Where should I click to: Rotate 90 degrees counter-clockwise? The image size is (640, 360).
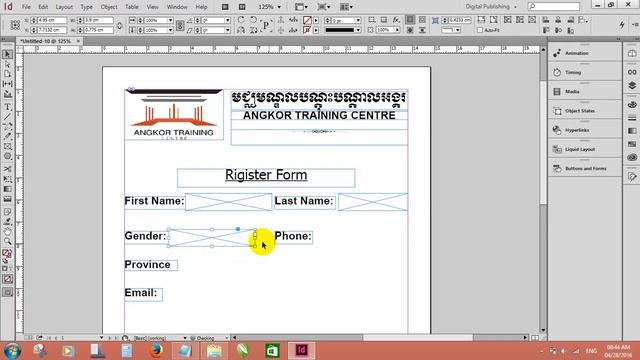click(x=253, y=20)
